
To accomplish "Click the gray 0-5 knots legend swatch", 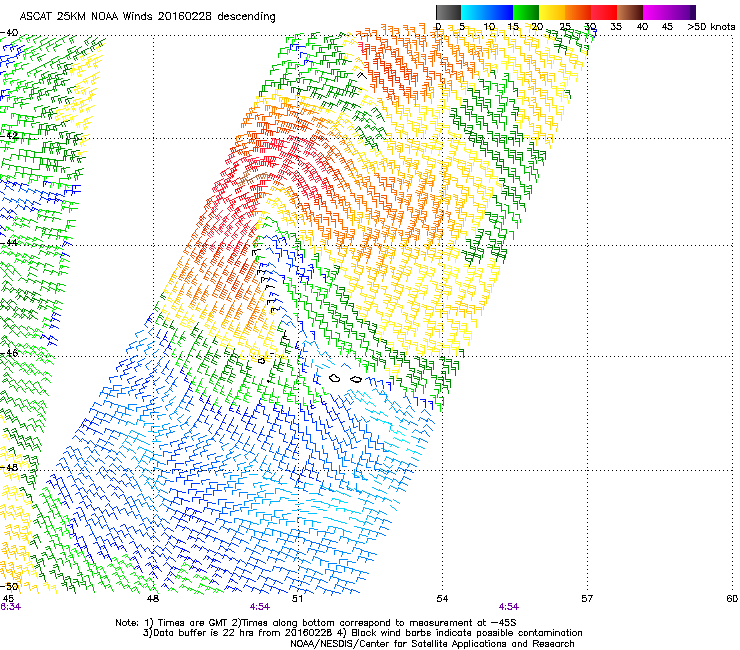I will tap(448, 12).
